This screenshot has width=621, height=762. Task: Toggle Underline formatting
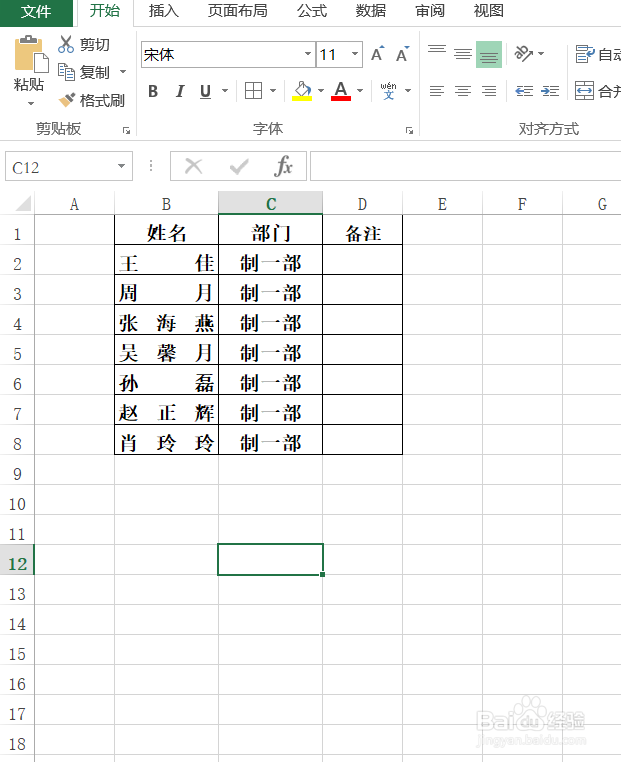click(206, 91)
